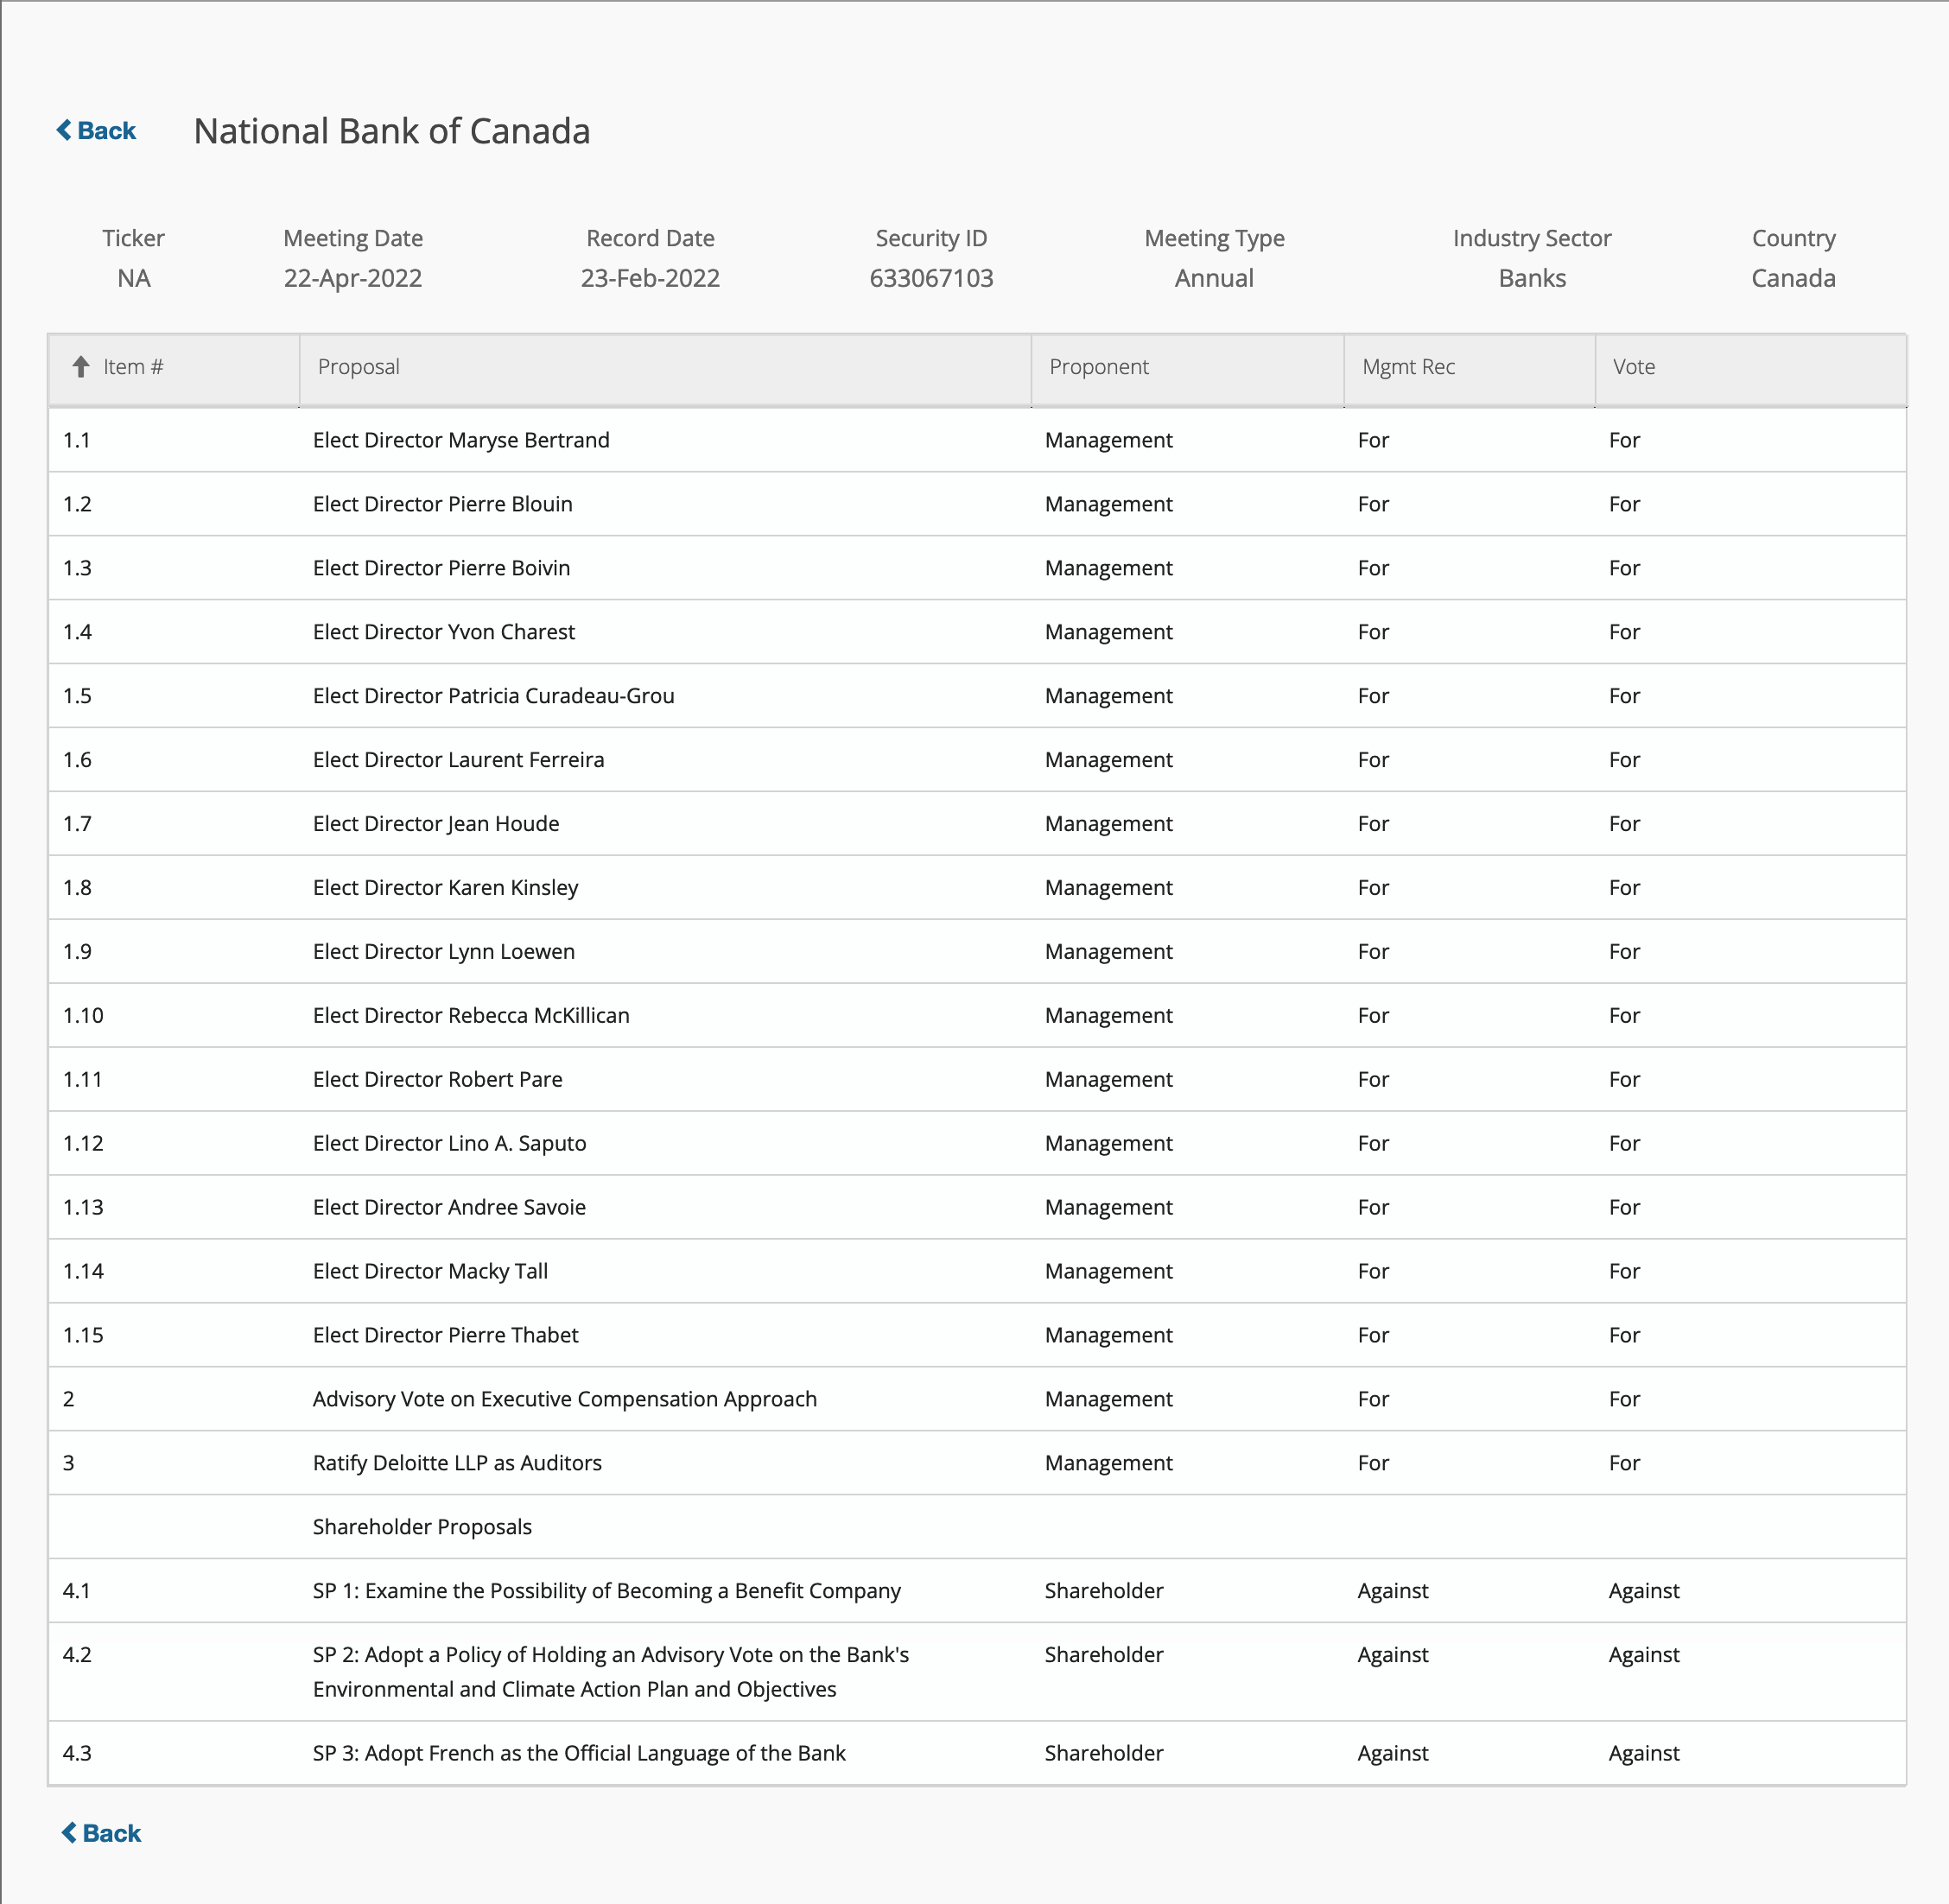1949x1904 pixels.
Task: Sort by the Proponent column header
Action: pos(1098,367)
